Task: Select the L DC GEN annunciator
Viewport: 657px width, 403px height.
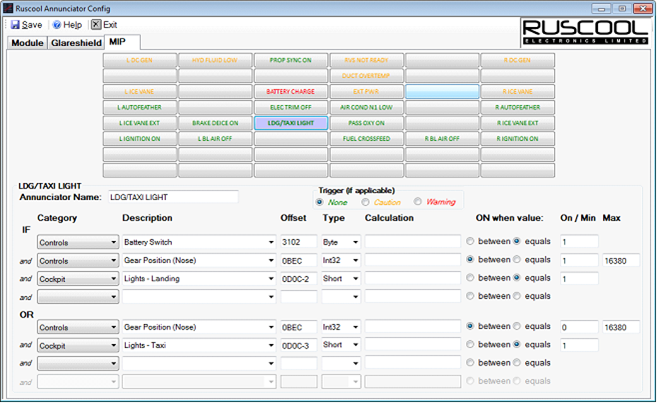Action: (140, 60)
